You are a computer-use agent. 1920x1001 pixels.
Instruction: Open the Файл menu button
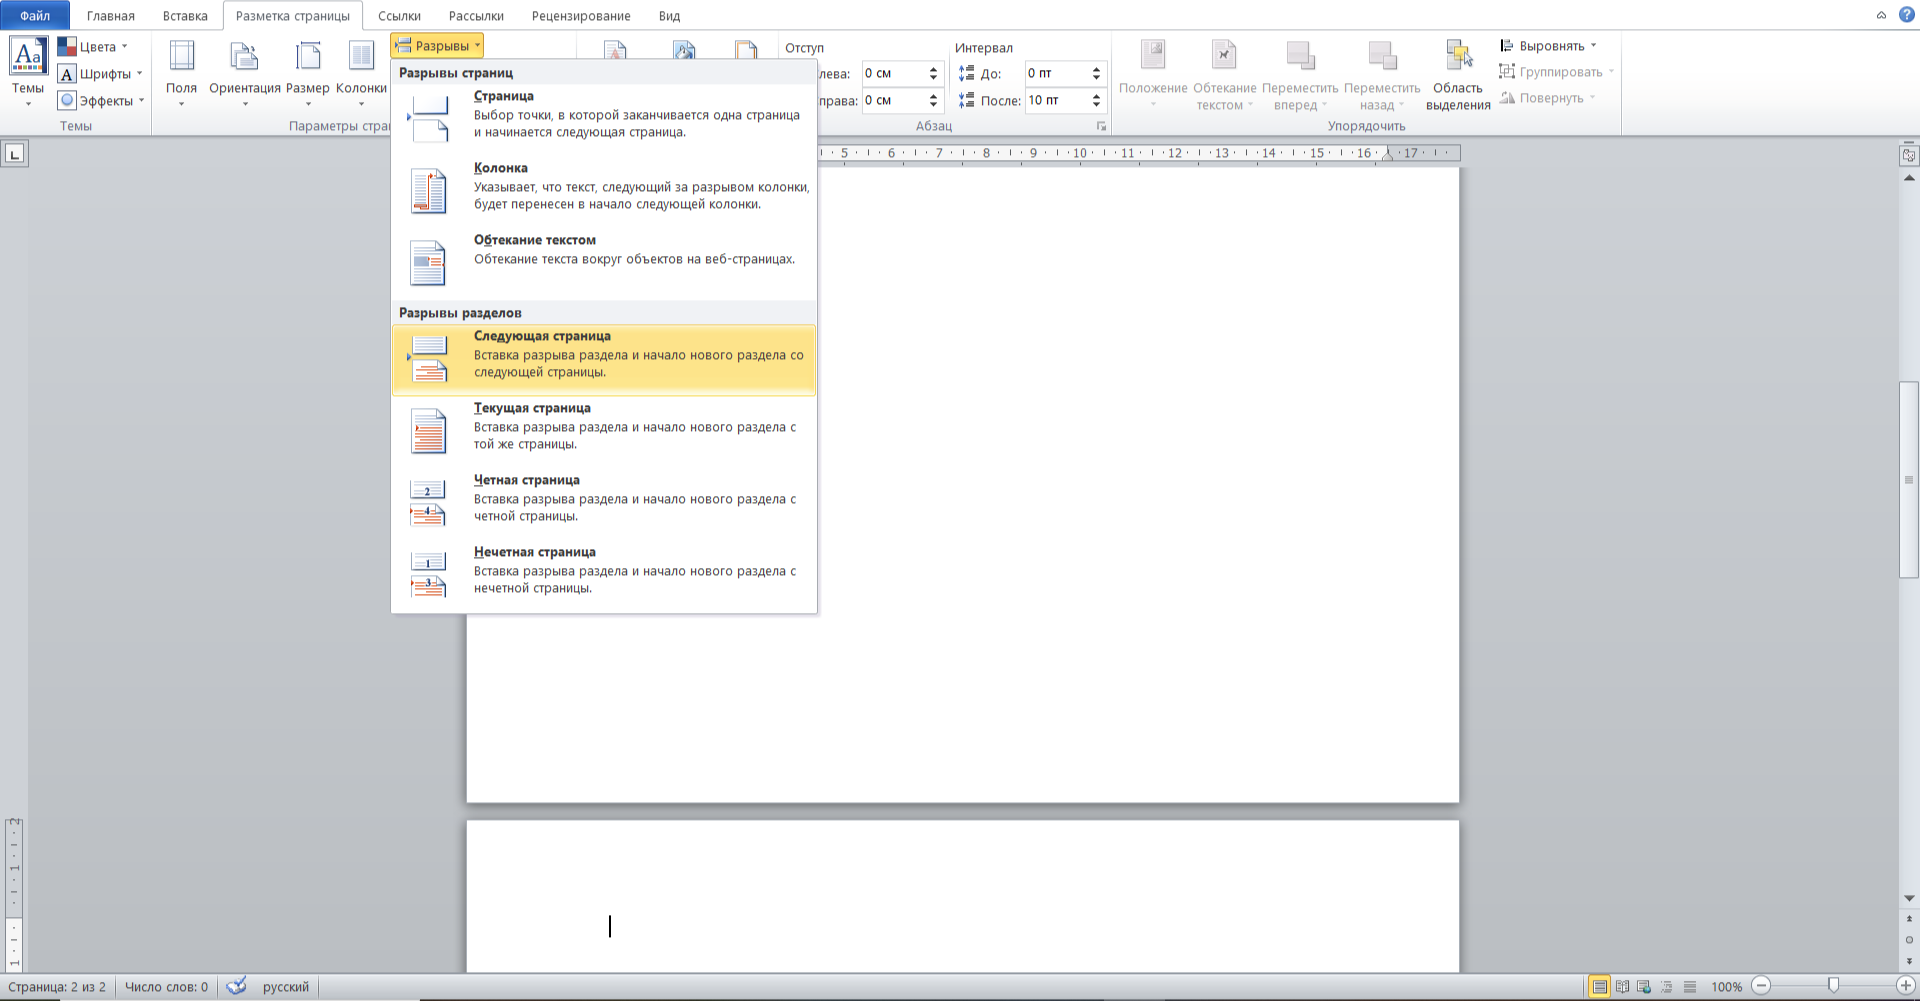35,16
